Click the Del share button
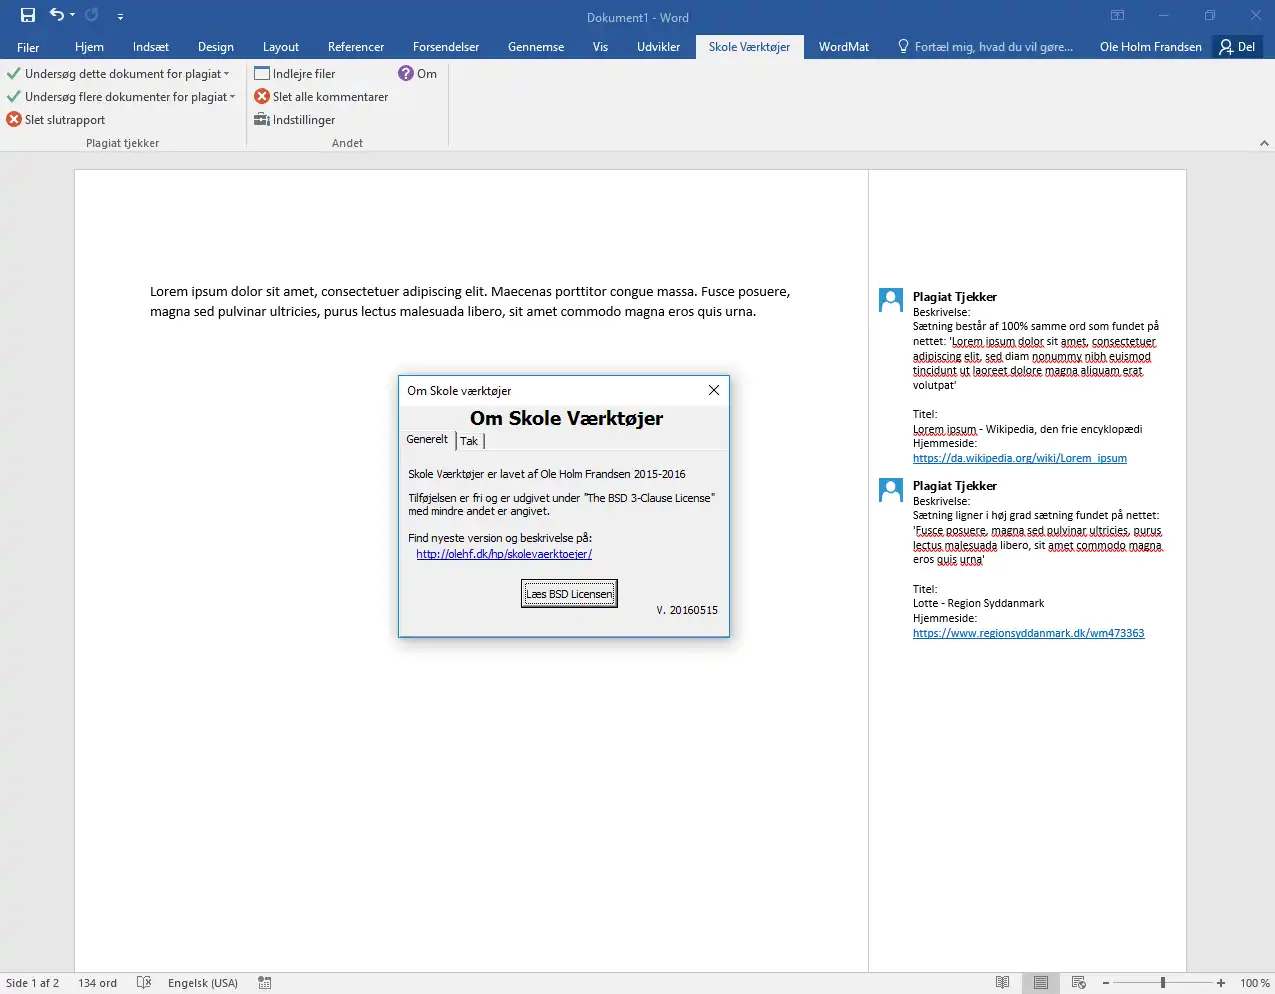 tap(1237, 47)
